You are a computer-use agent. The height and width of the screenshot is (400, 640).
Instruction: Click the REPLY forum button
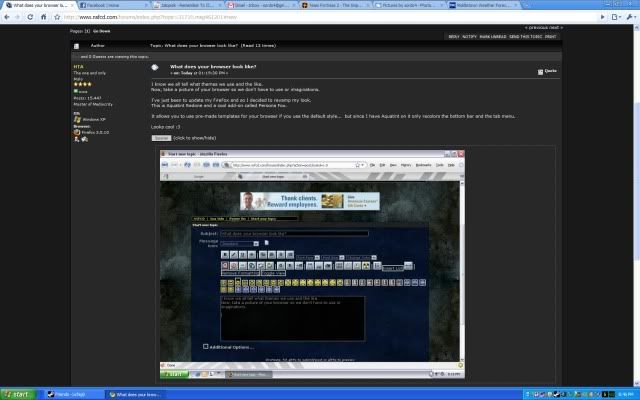click(x=453, y=37)
